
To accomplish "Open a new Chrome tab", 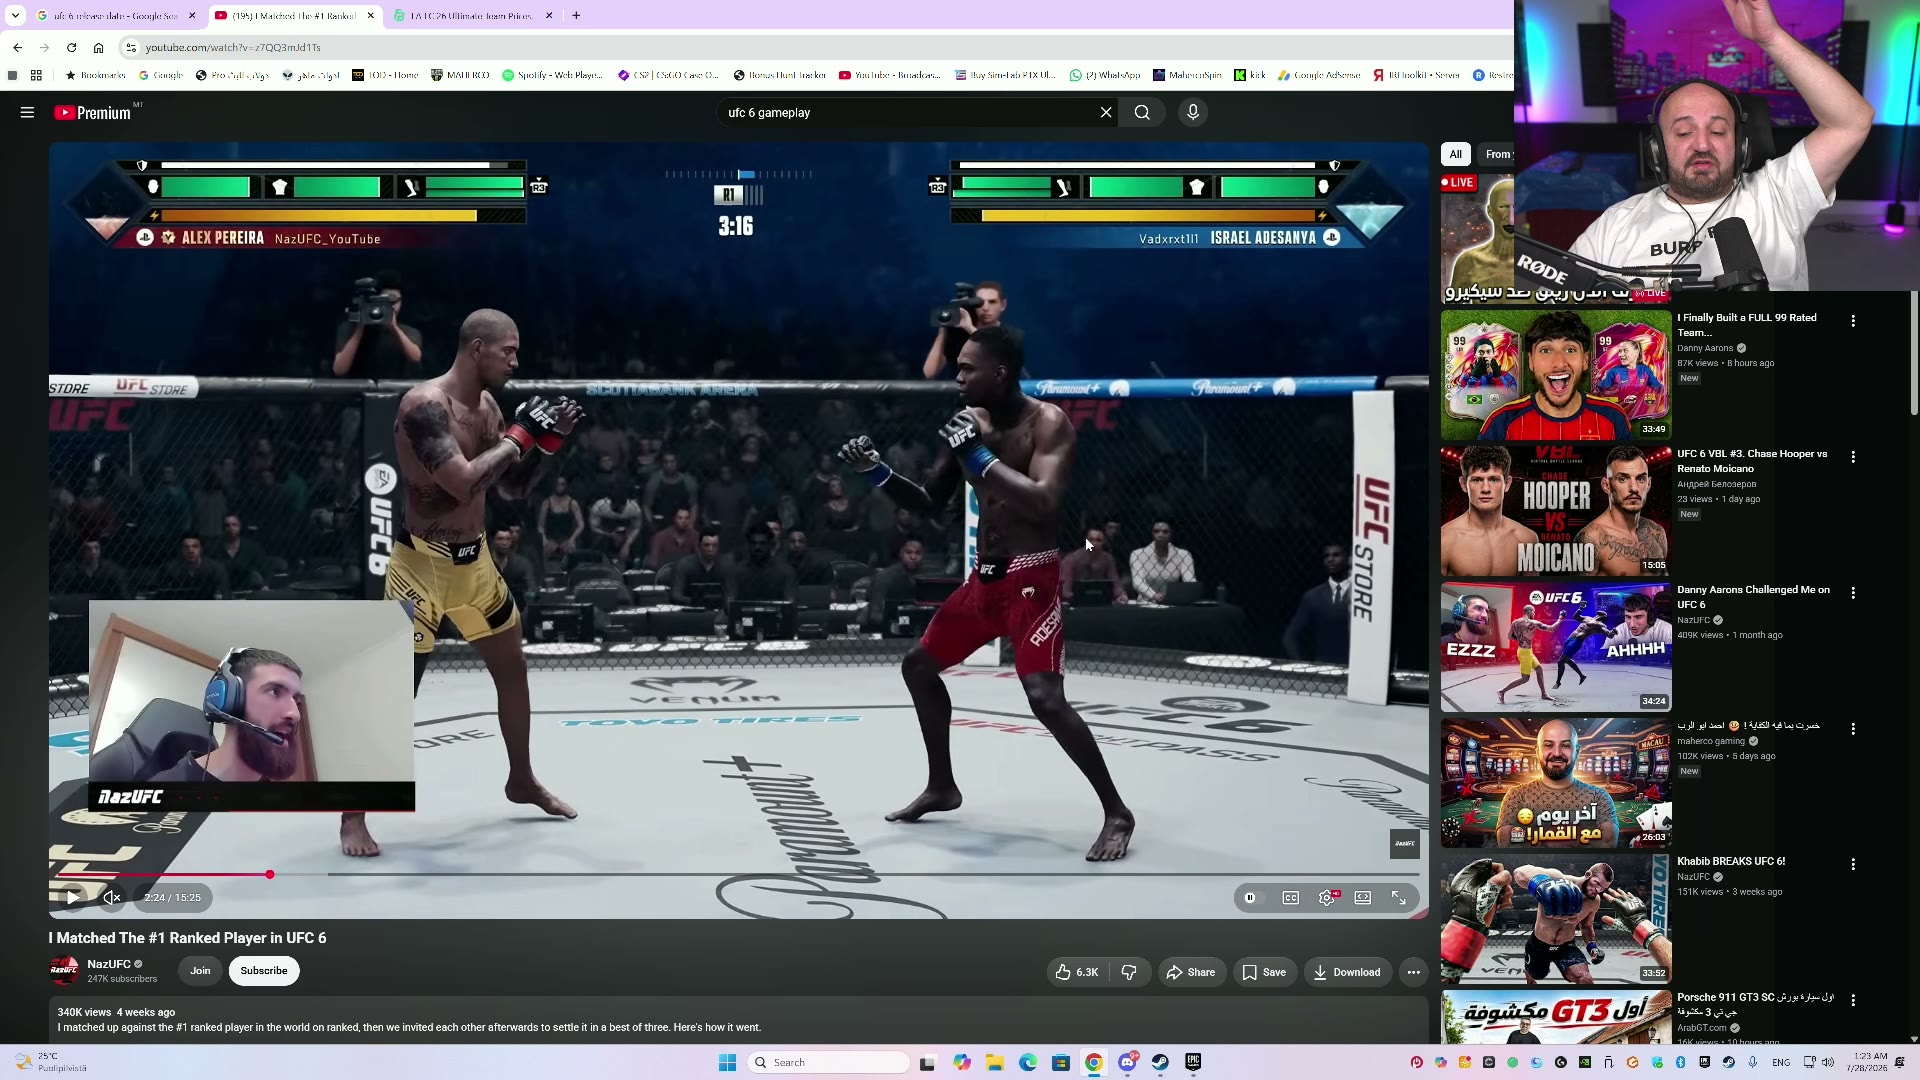I will click(x=576, y=16).
